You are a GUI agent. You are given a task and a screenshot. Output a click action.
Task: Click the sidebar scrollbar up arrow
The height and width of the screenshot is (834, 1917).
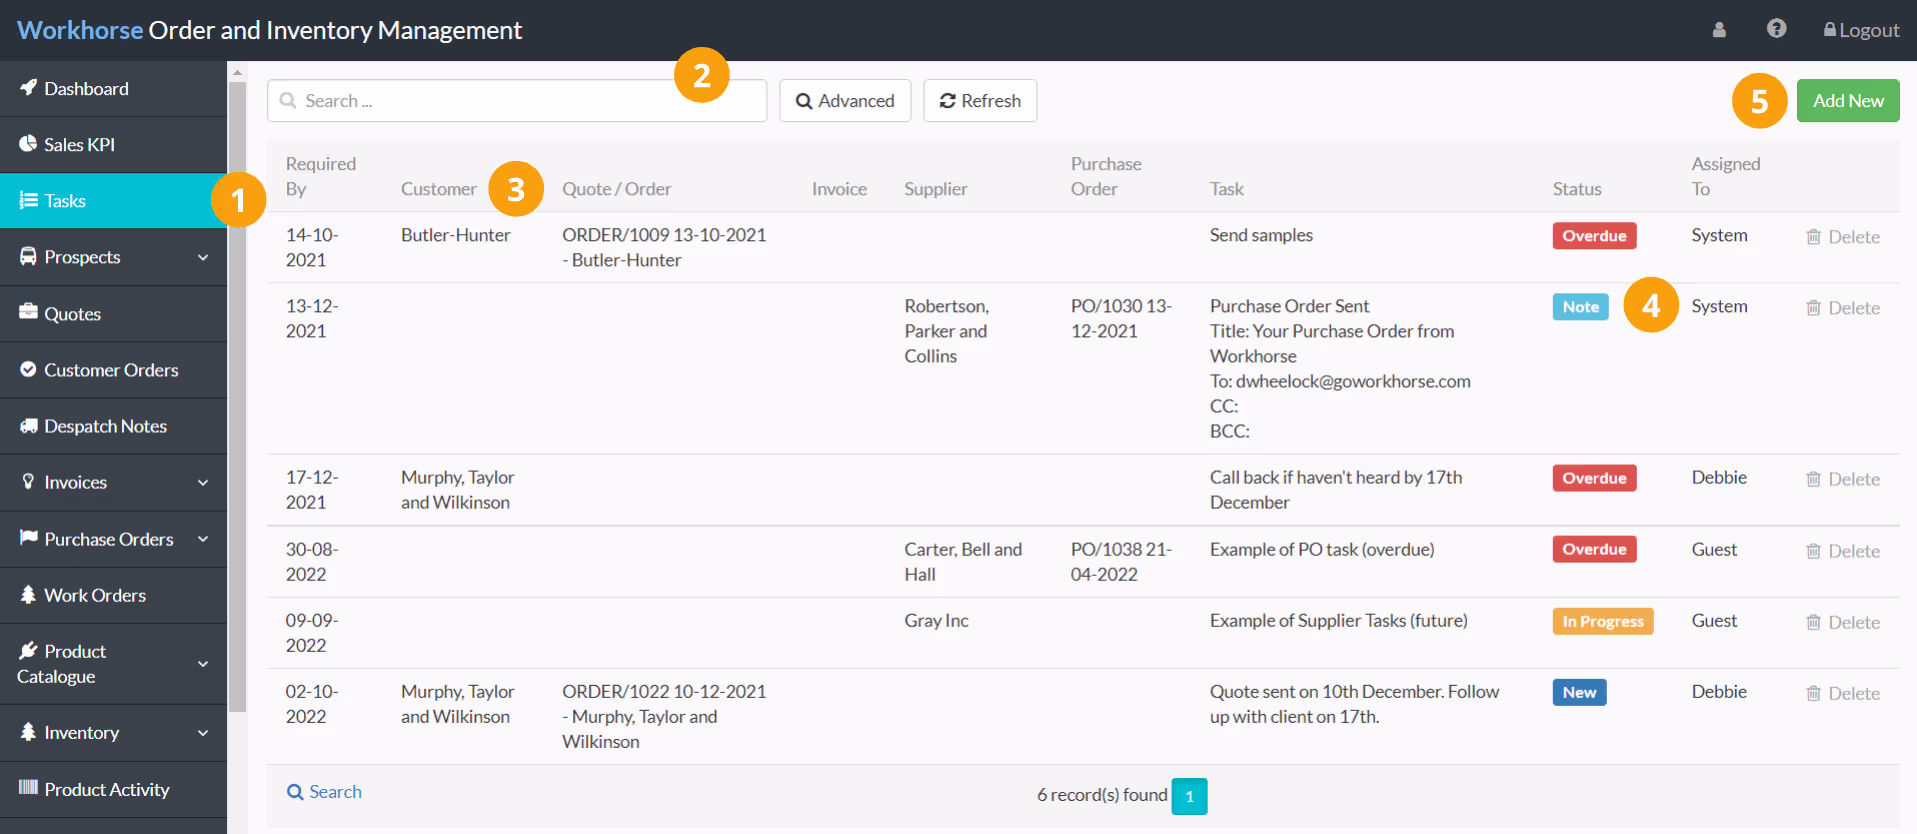237,72
